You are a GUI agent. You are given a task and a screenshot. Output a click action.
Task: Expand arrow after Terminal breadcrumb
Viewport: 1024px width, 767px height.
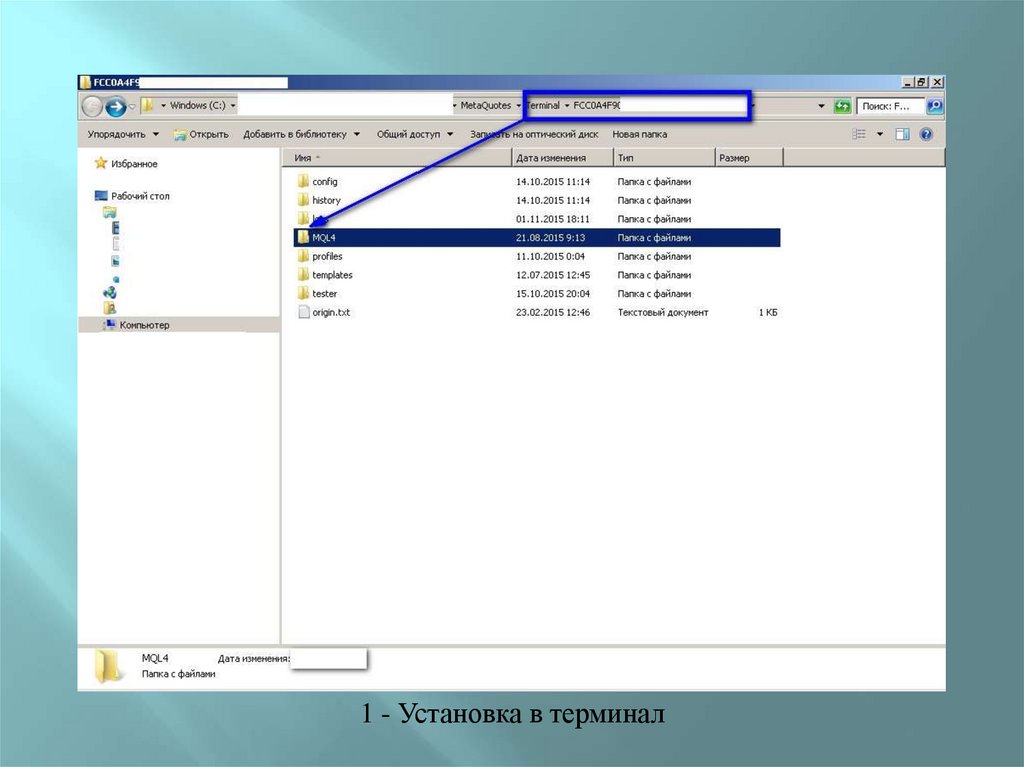pyautogui.click(x=566, y=105)
